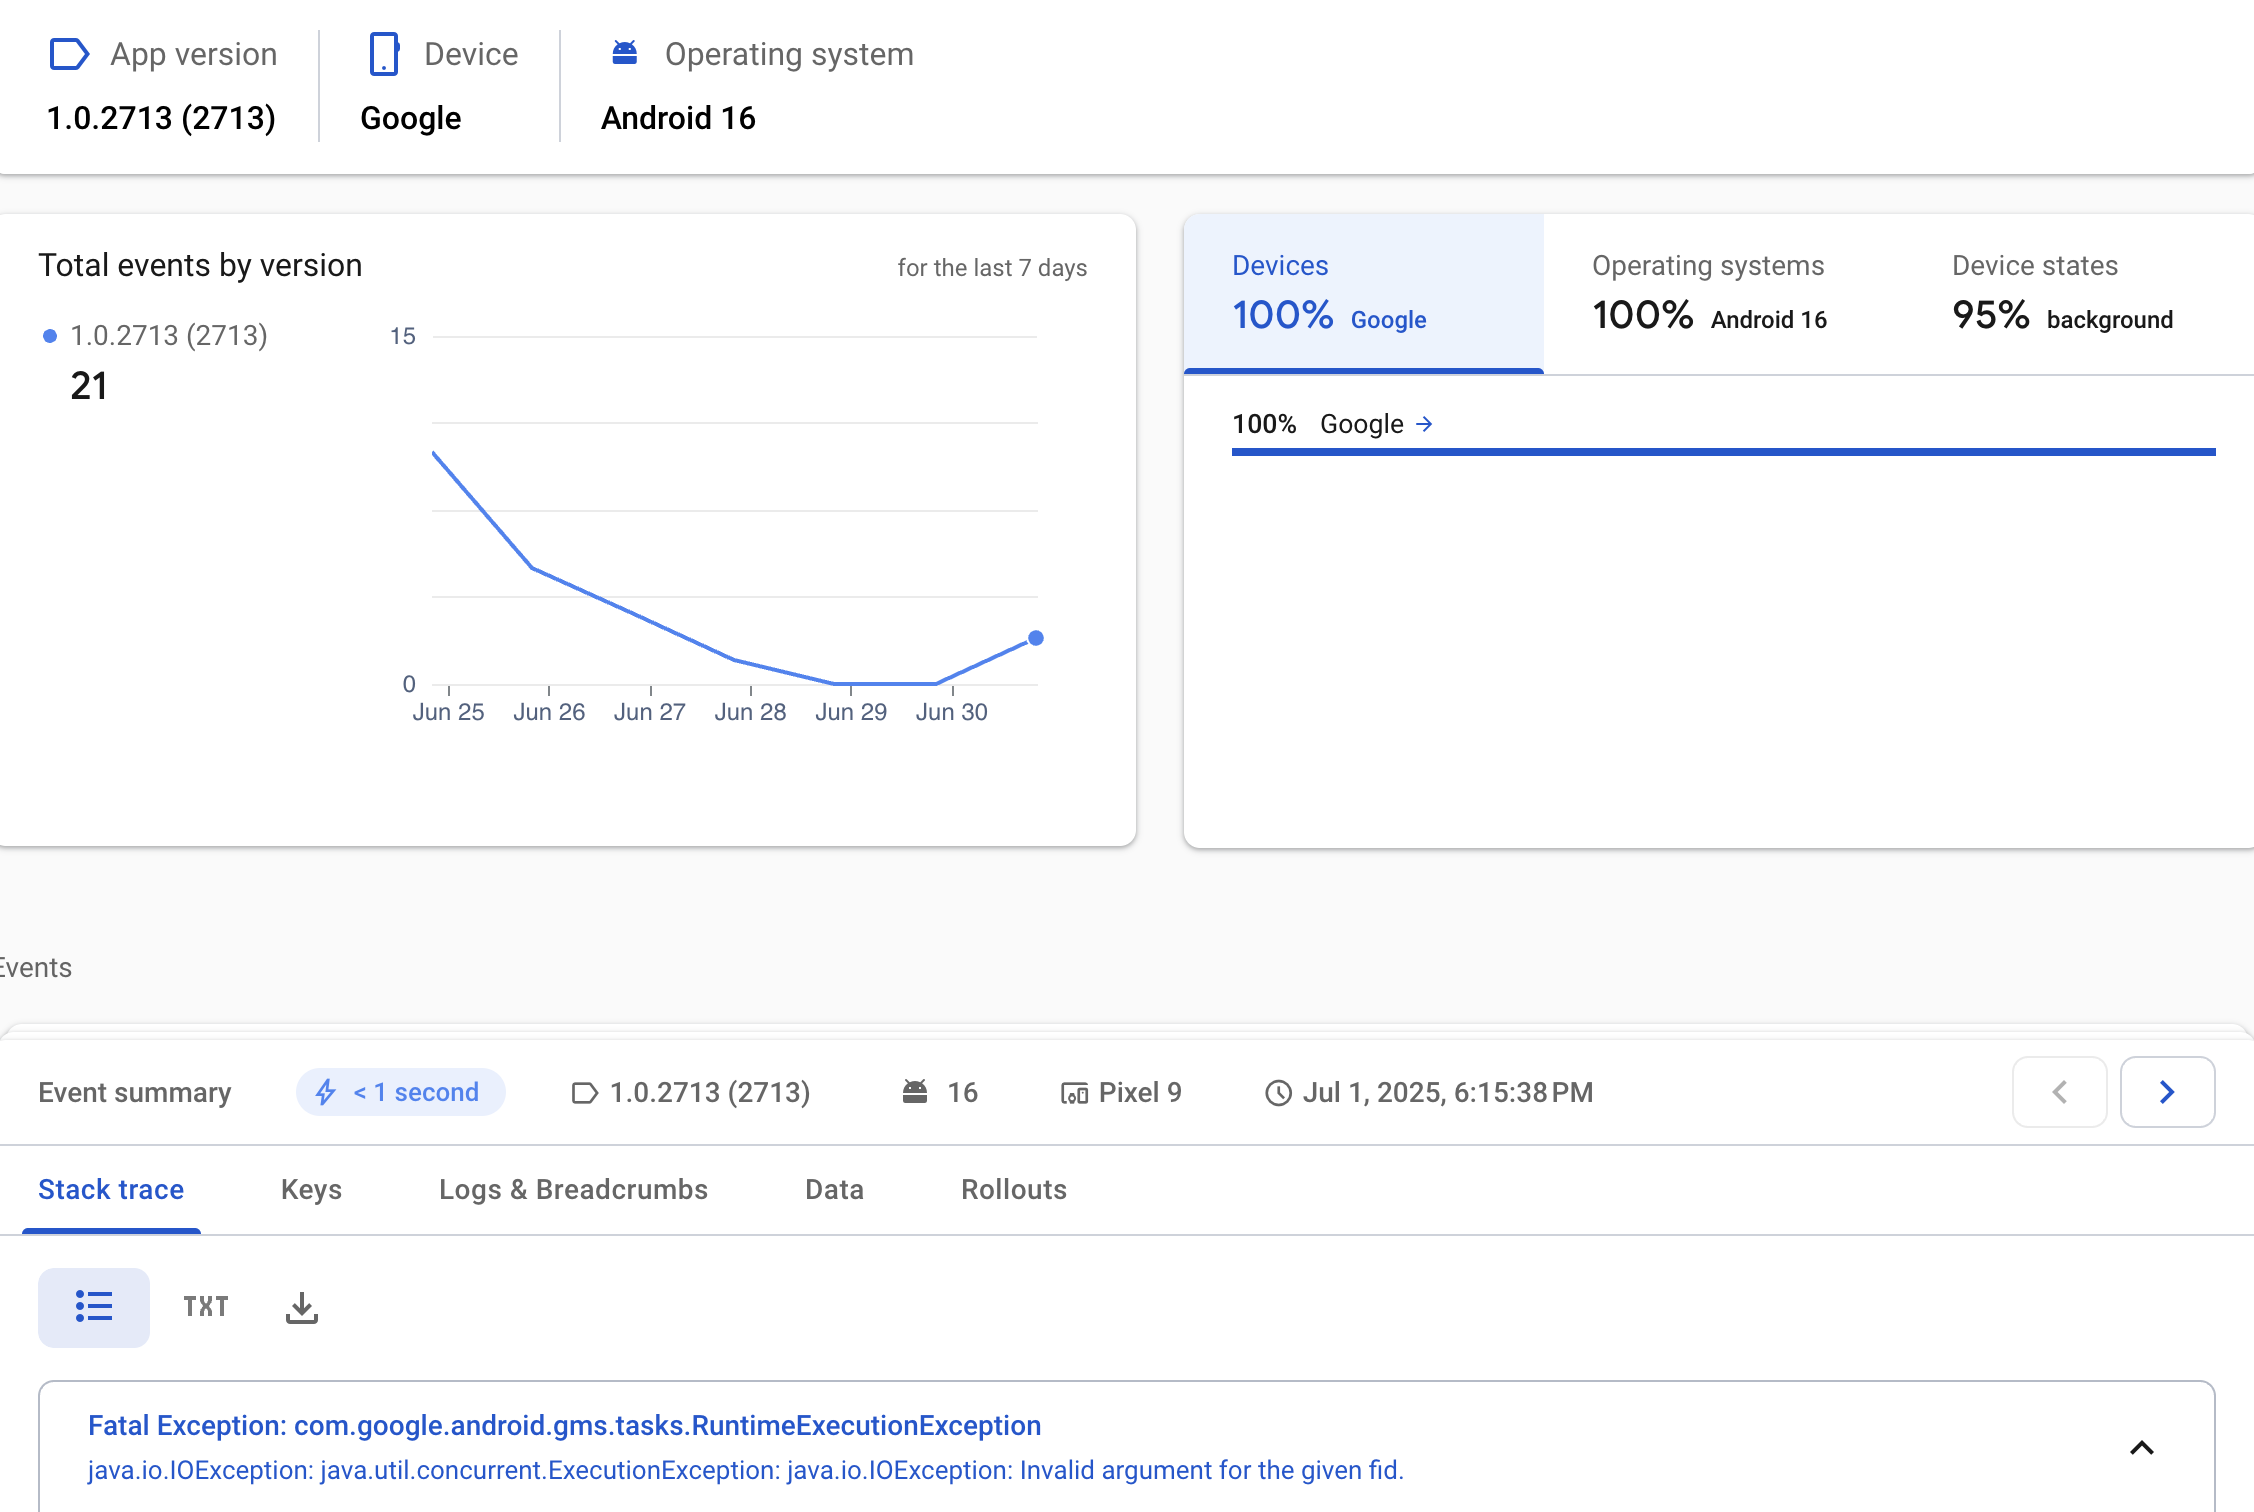Click the clock icon beside event timestamp
This screenshot has height=1512, width=2254.
pos(1278,1093)
